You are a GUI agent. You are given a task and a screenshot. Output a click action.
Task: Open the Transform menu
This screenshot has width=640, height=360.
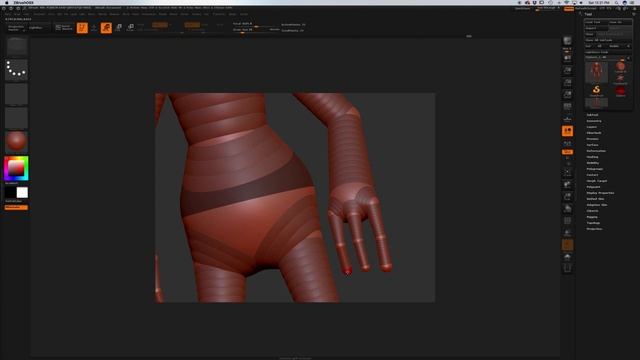[219, 14]
